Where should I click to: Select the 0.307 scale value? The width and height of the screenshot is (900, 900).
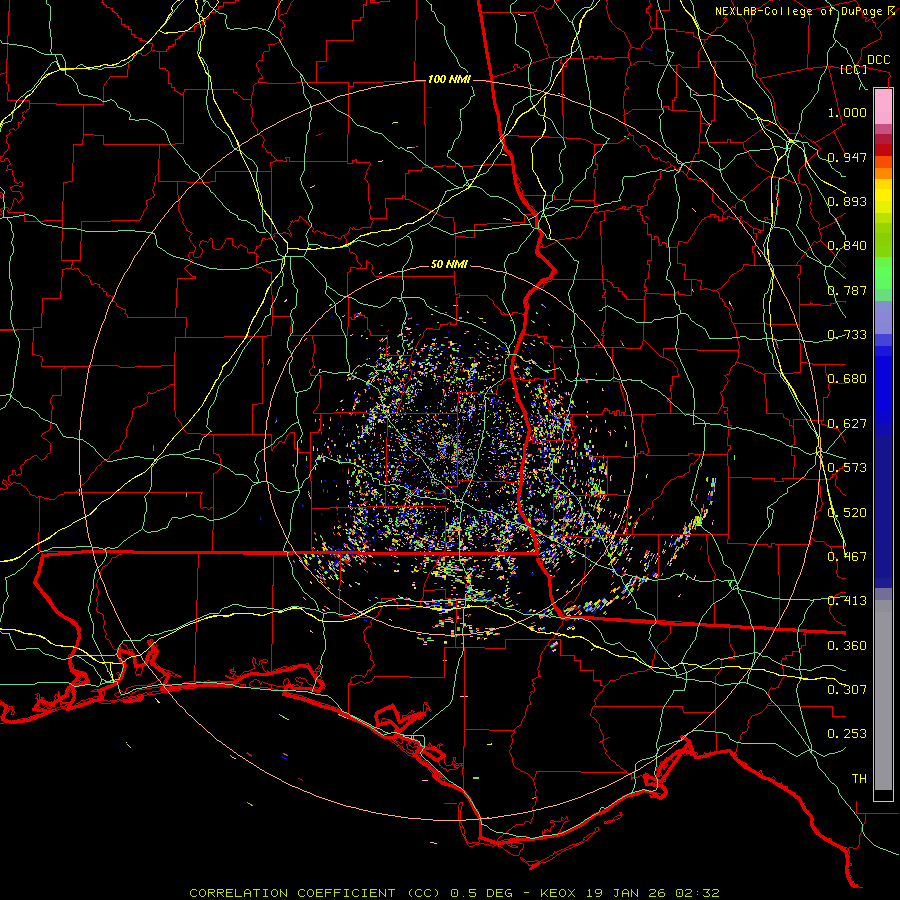(847, 690)
